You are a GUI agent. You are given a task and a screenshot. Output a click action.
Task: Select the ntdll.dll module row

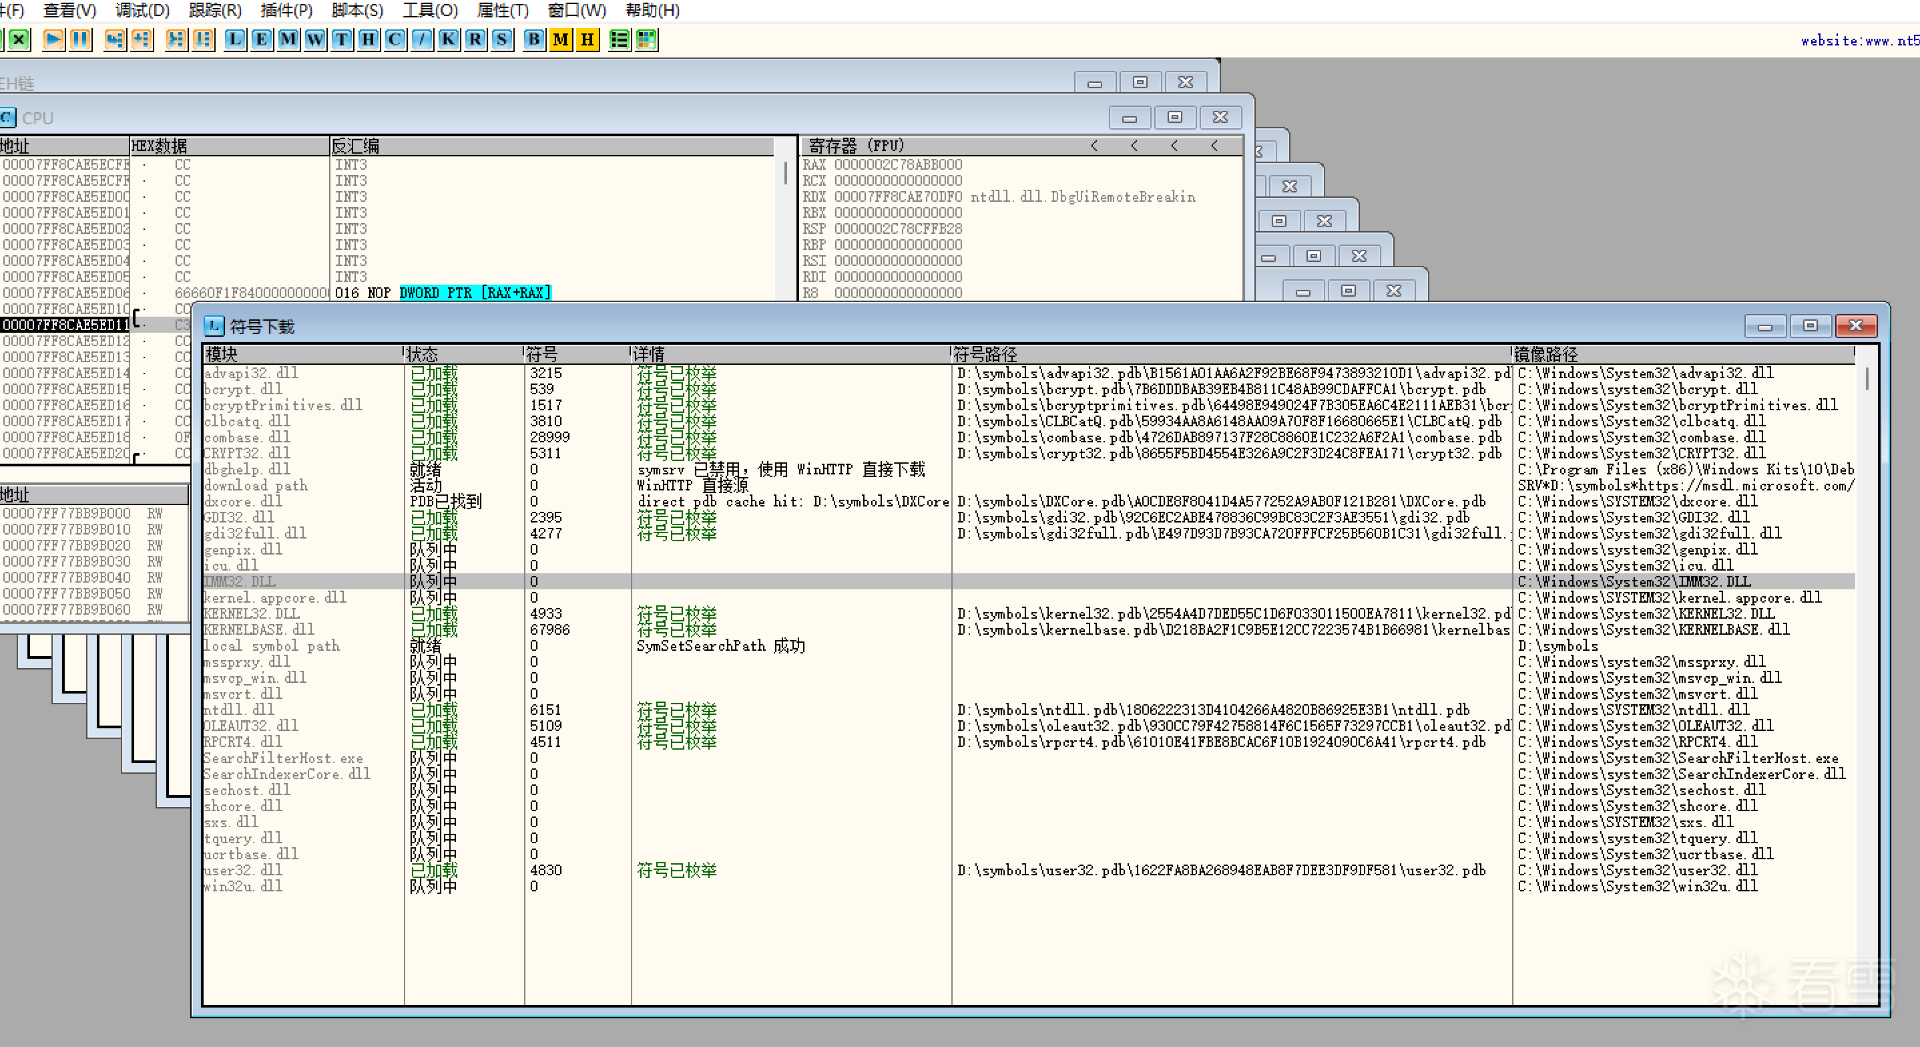point(1028,710)
